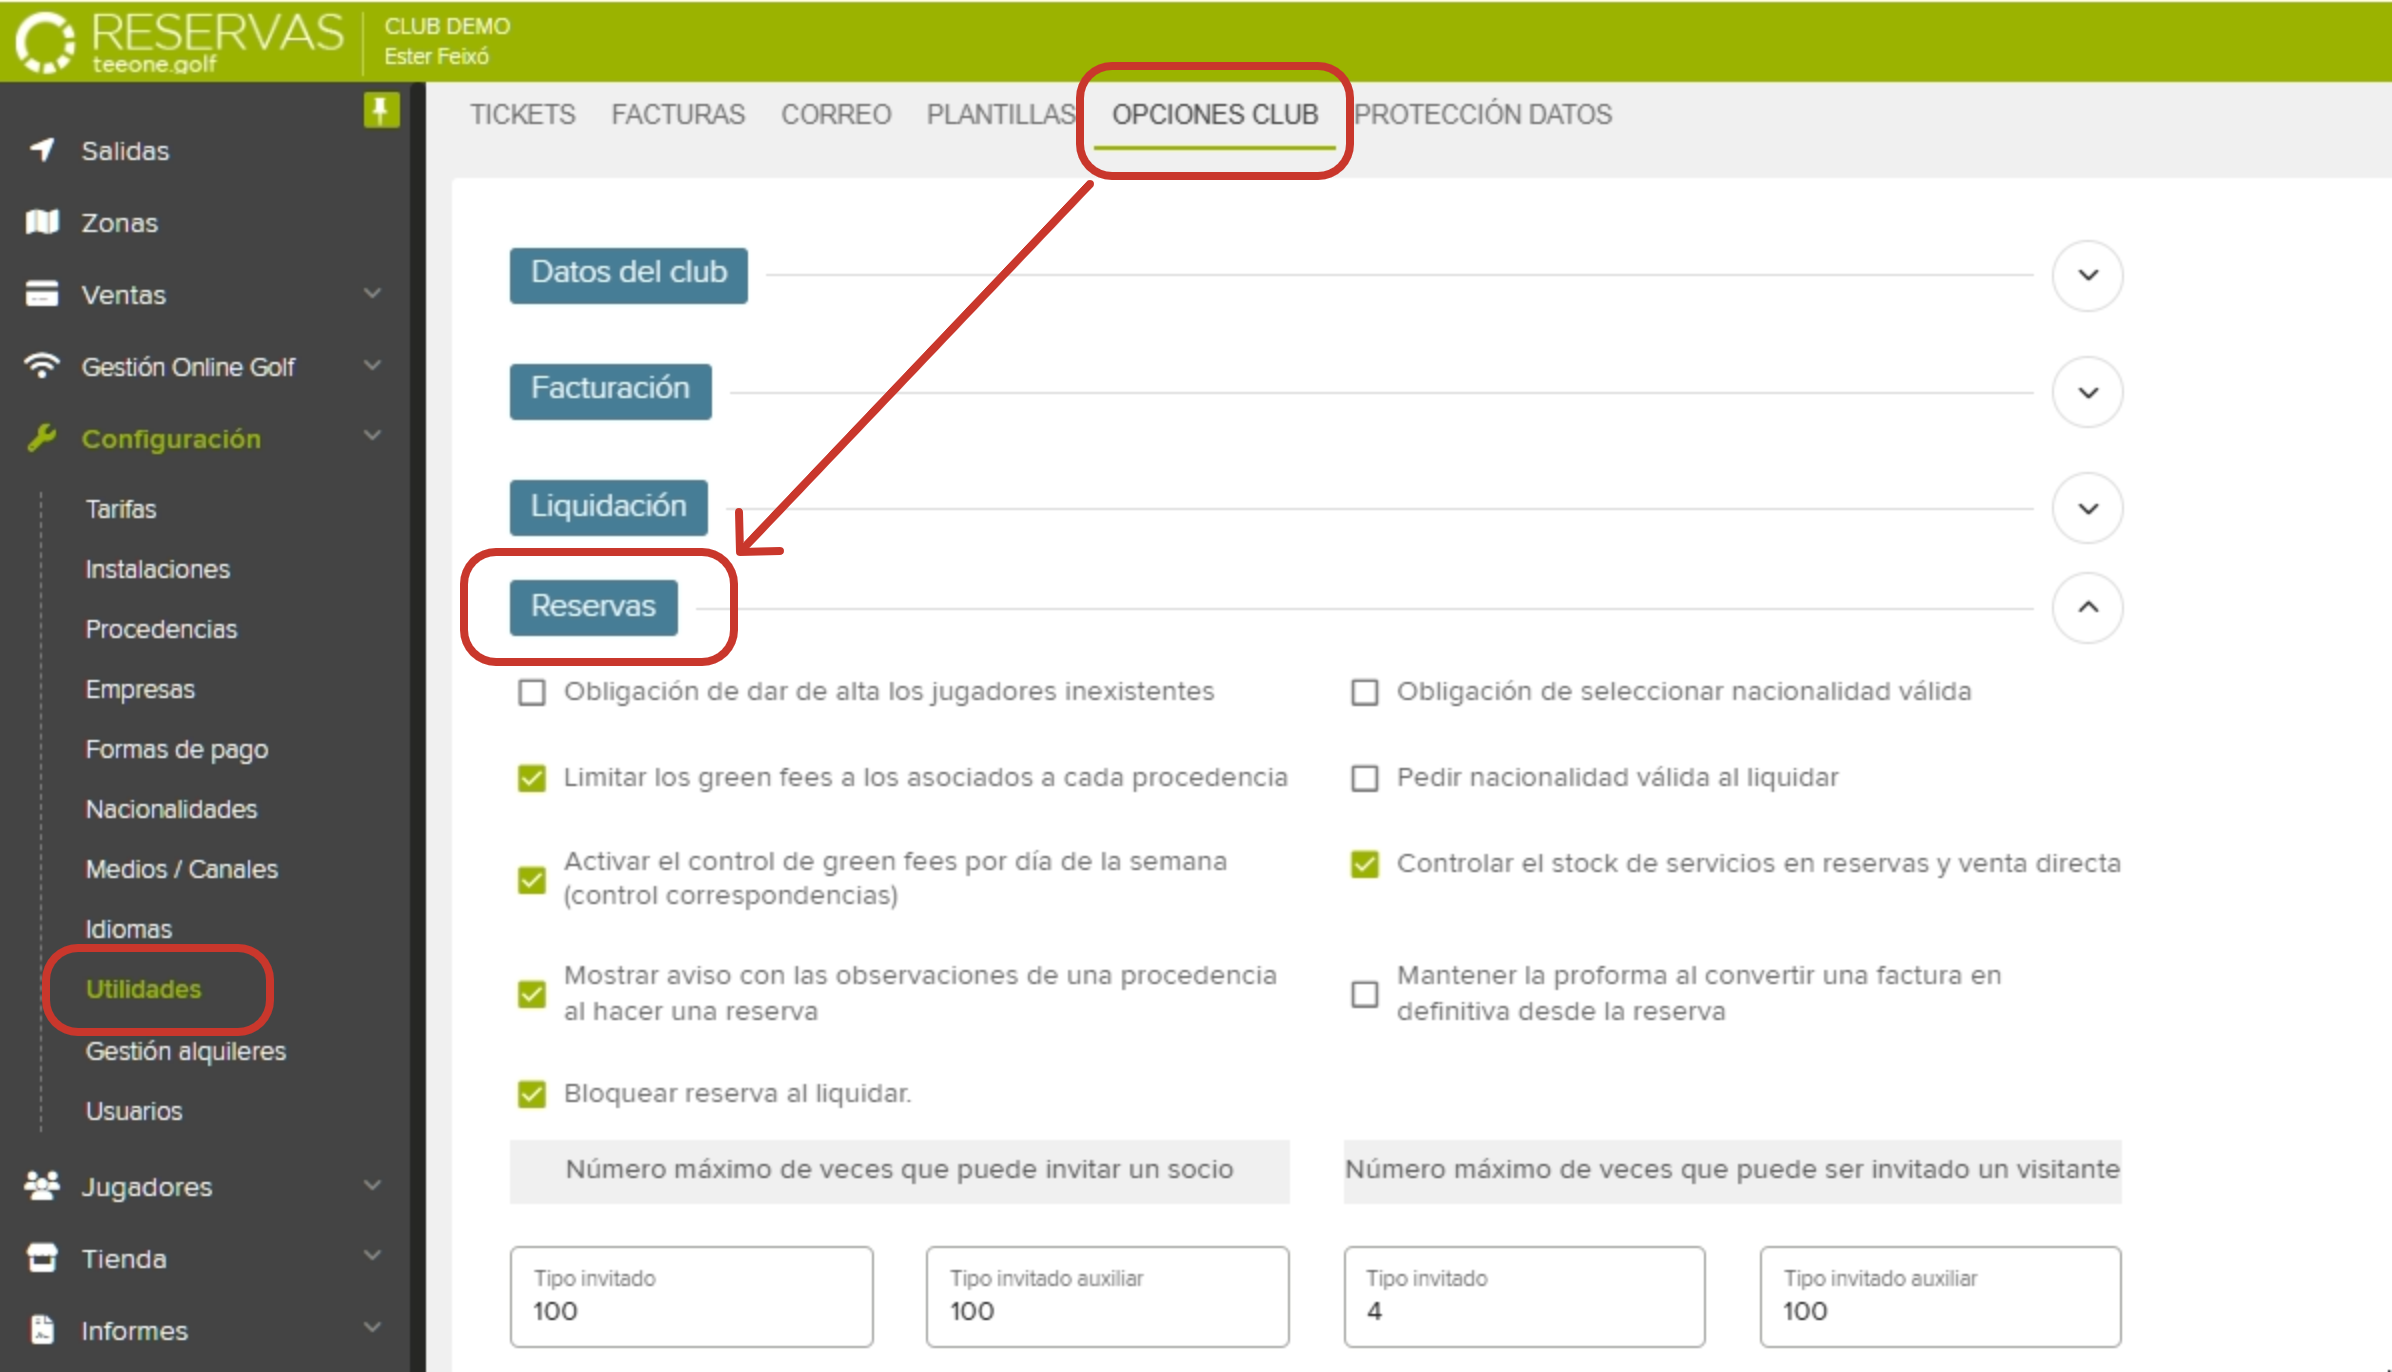The image size is (2392, 1372).
Task: Open the Zonas map icon
Action: [40, 222]
